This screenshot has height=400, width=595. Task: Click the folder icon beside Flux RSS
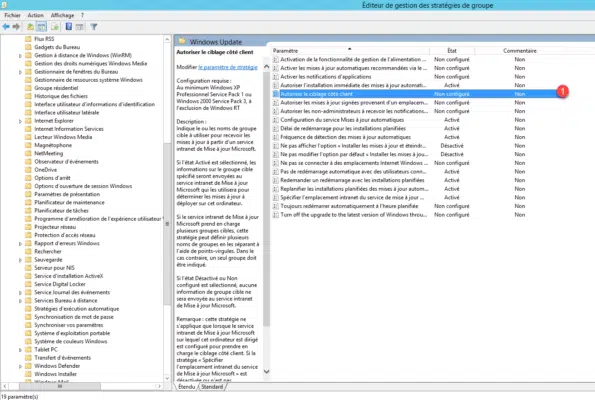tap(28, 39)
